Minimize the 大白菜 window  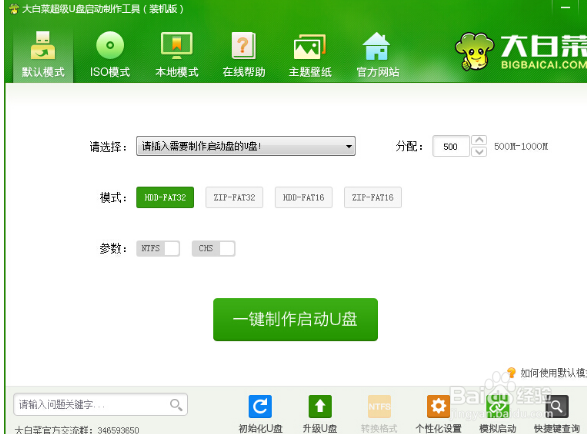tap(565, 7)
